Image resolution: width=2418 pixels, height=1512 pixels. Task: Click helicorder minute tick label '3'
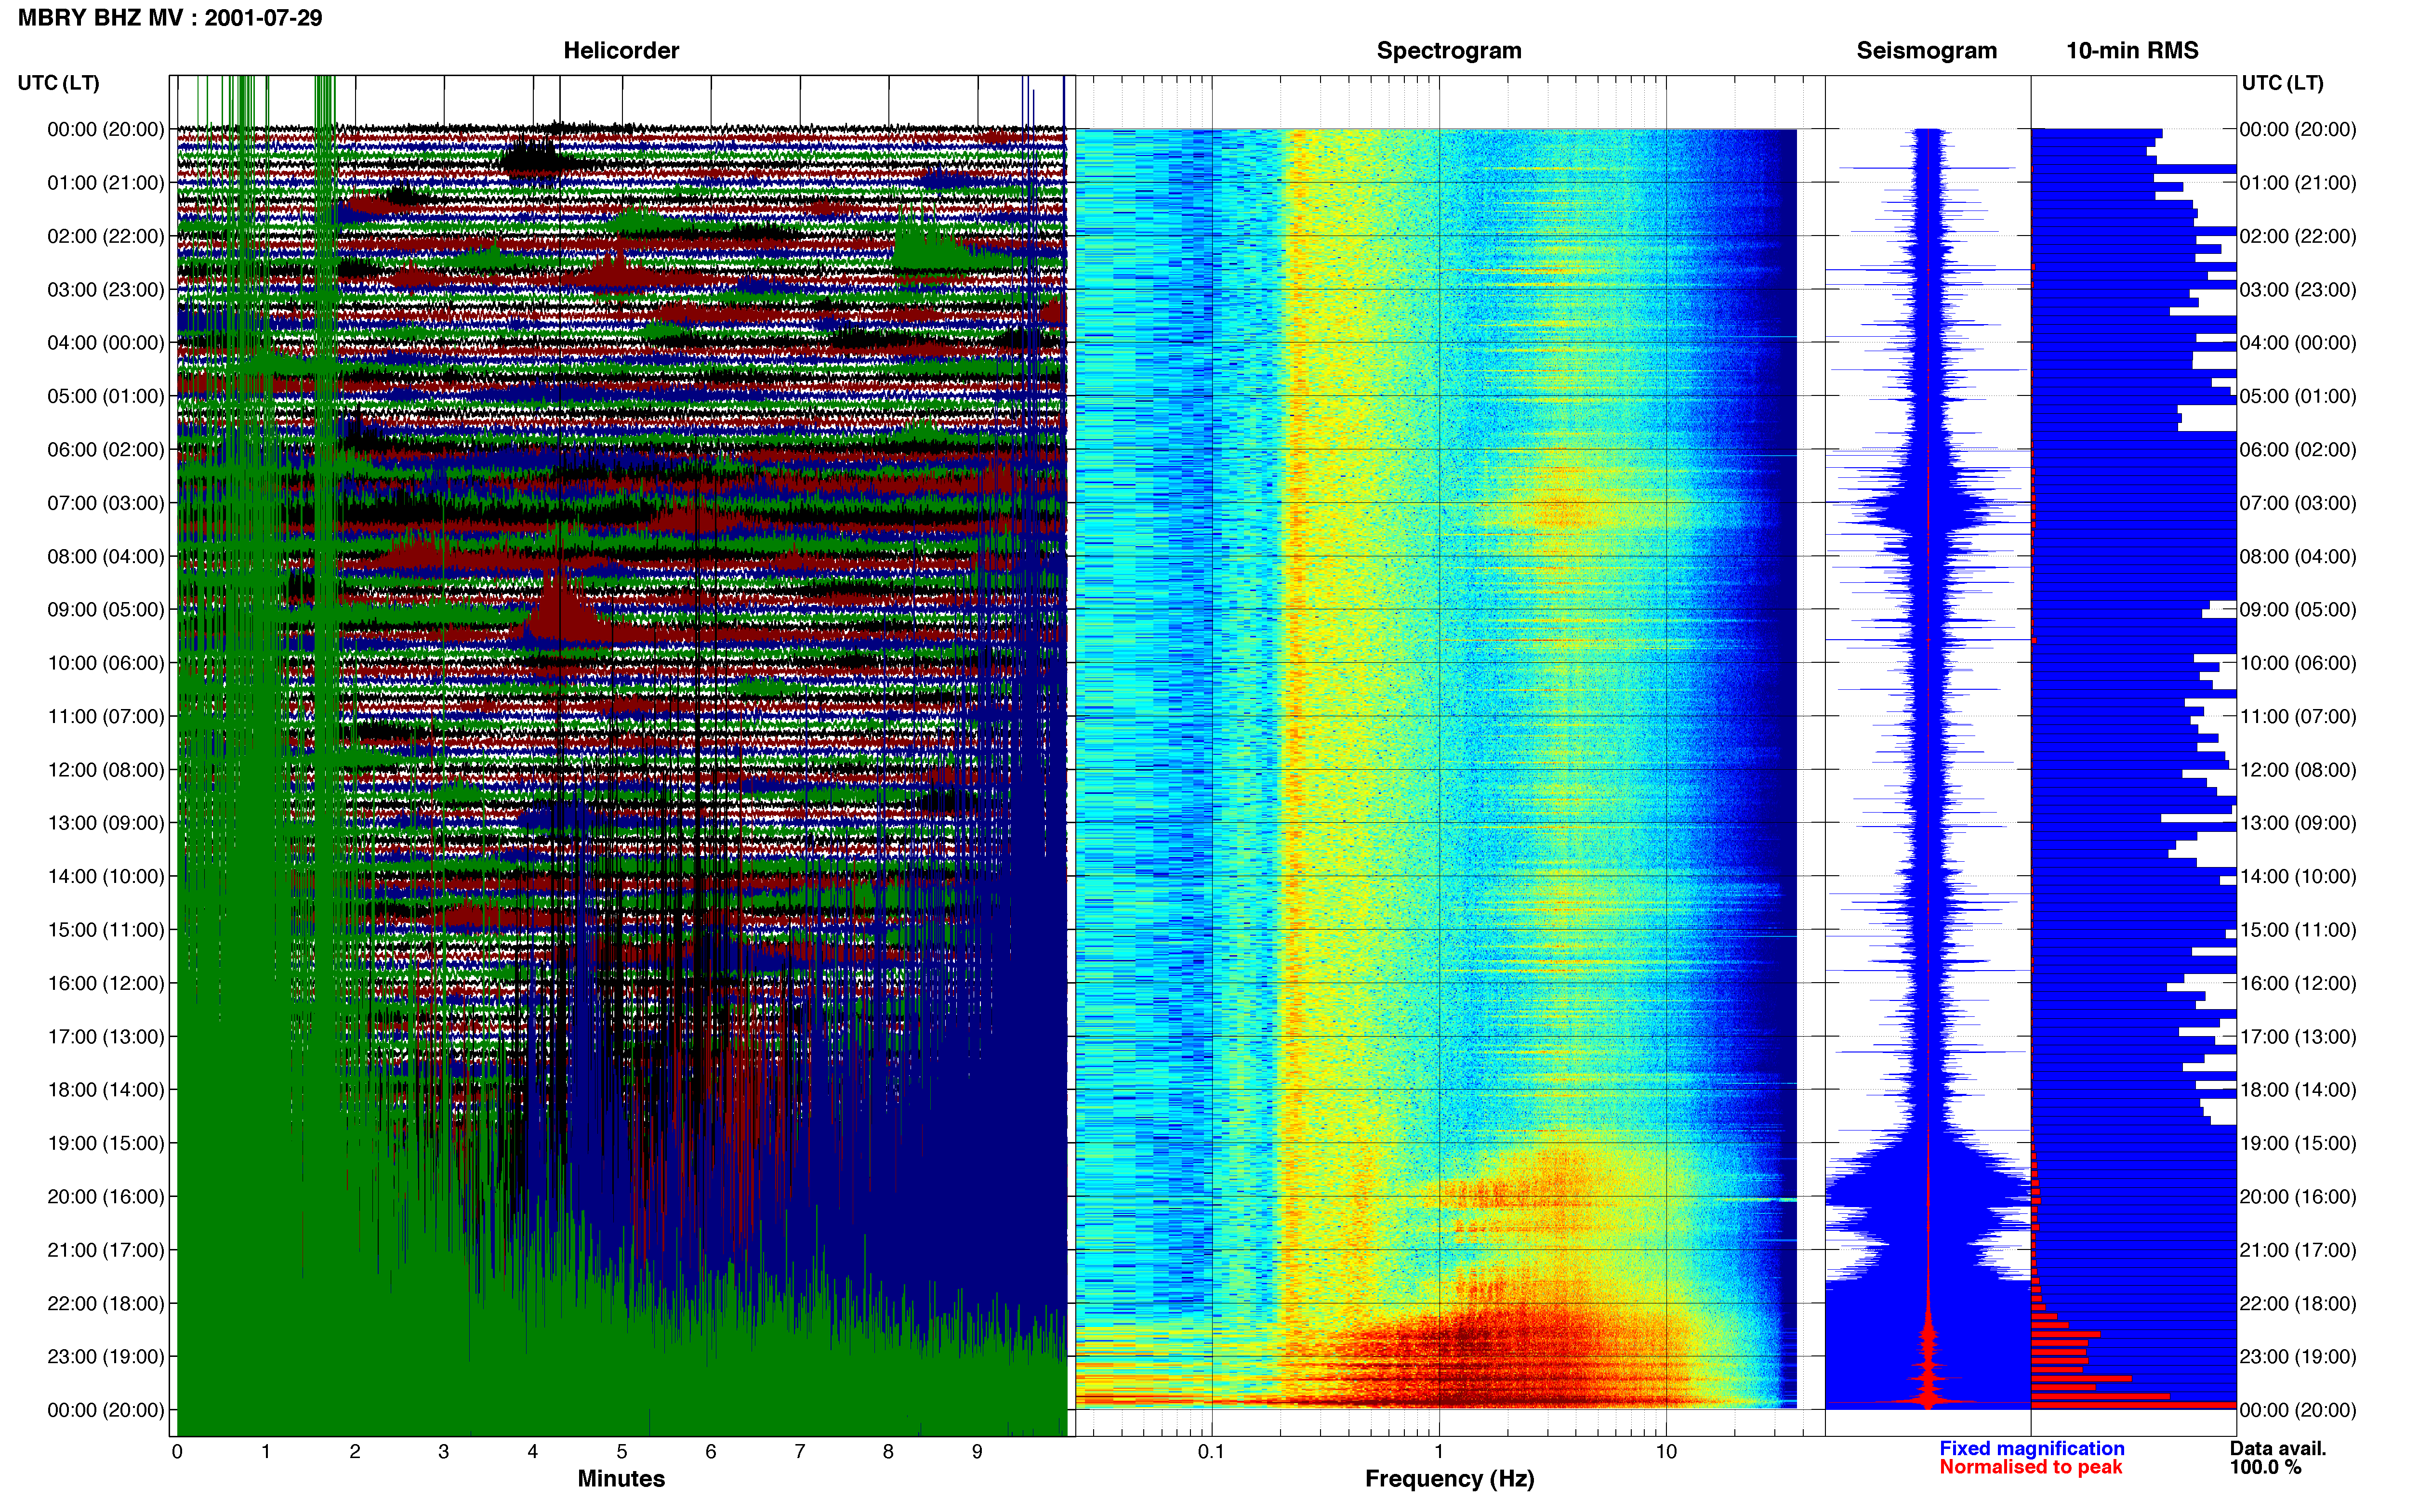click(x=444, y=1452)
